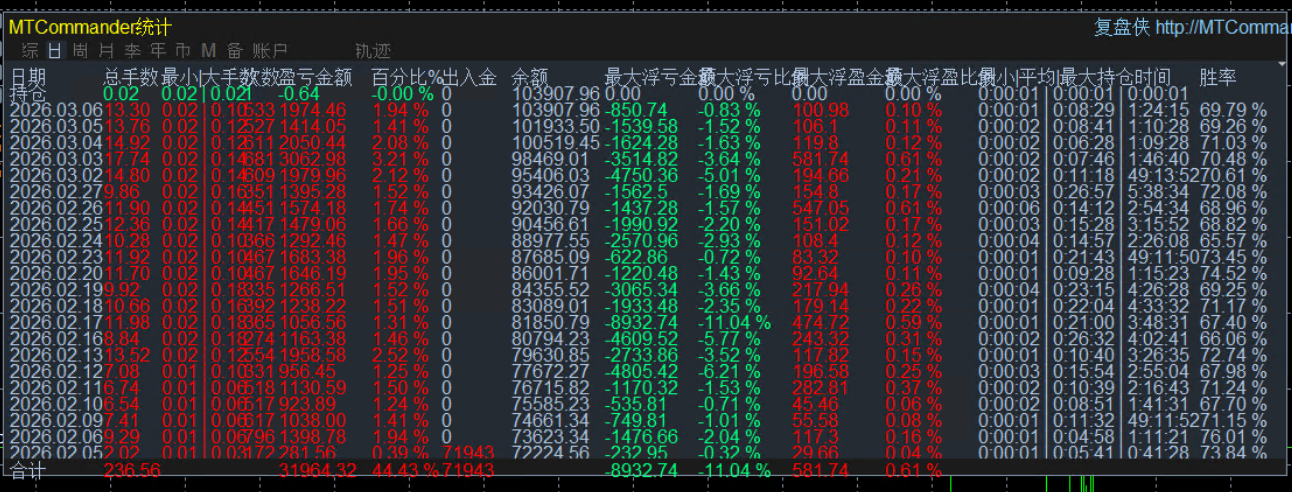Open the http://MTCommander link
This screenshot has height=492, width=1292.
point(1223,27)
